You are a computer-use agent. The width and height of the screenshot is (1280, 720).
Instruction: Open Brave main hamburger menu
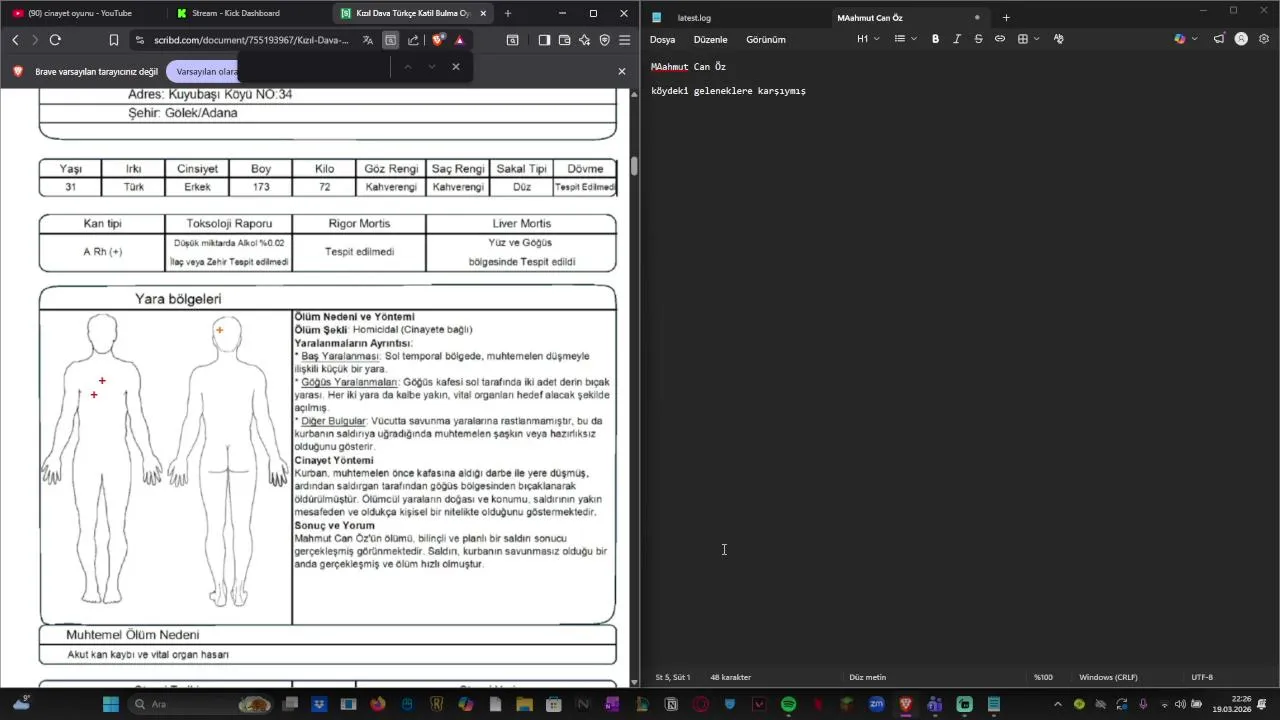tap(625, 40)
